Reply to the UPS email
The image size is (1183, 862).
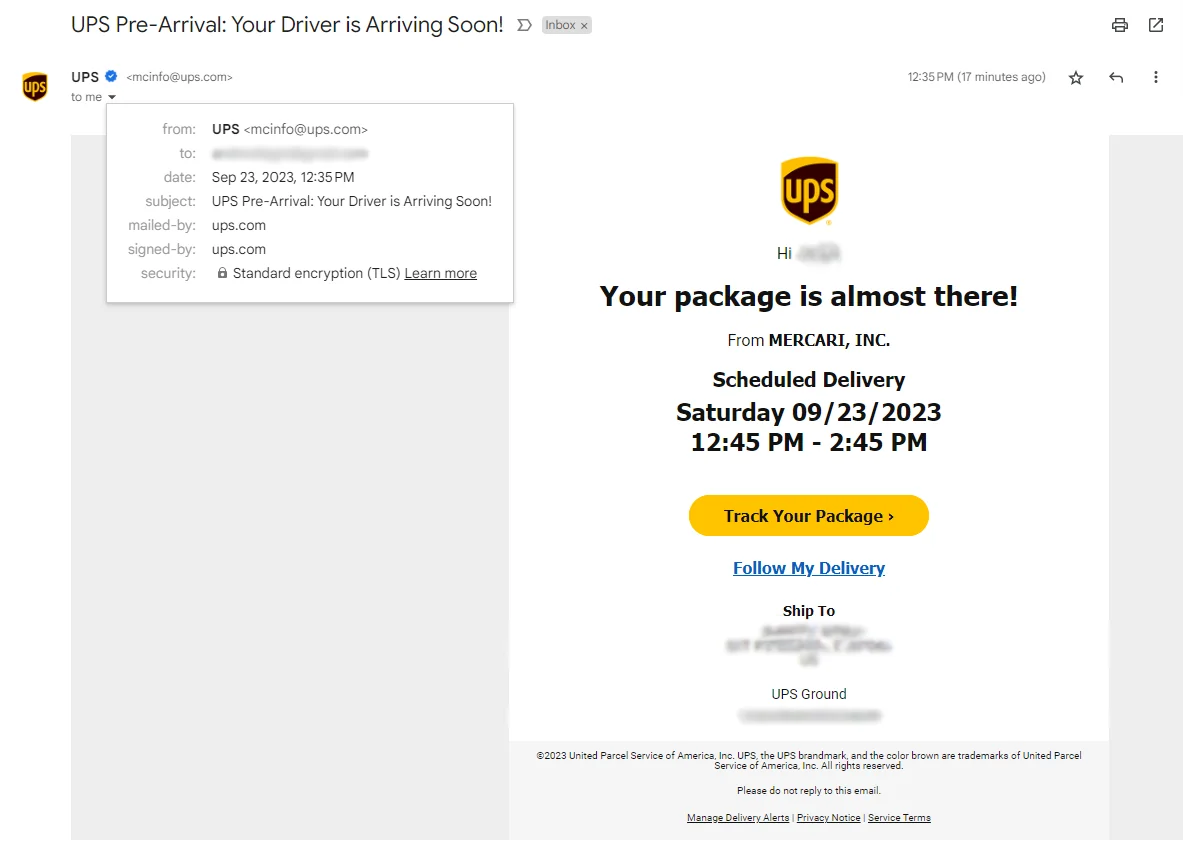tap(1115, 77)
